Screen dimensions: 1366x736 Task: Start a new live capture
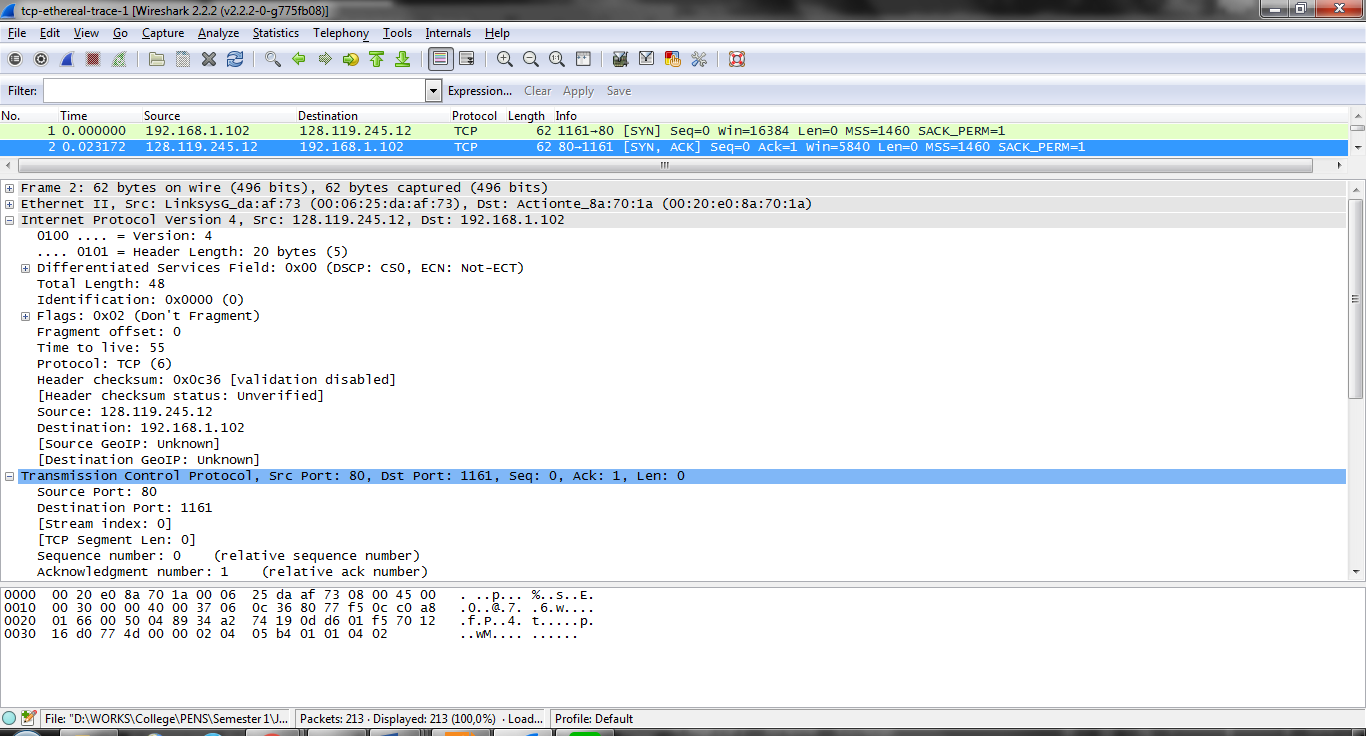point(67,59)
